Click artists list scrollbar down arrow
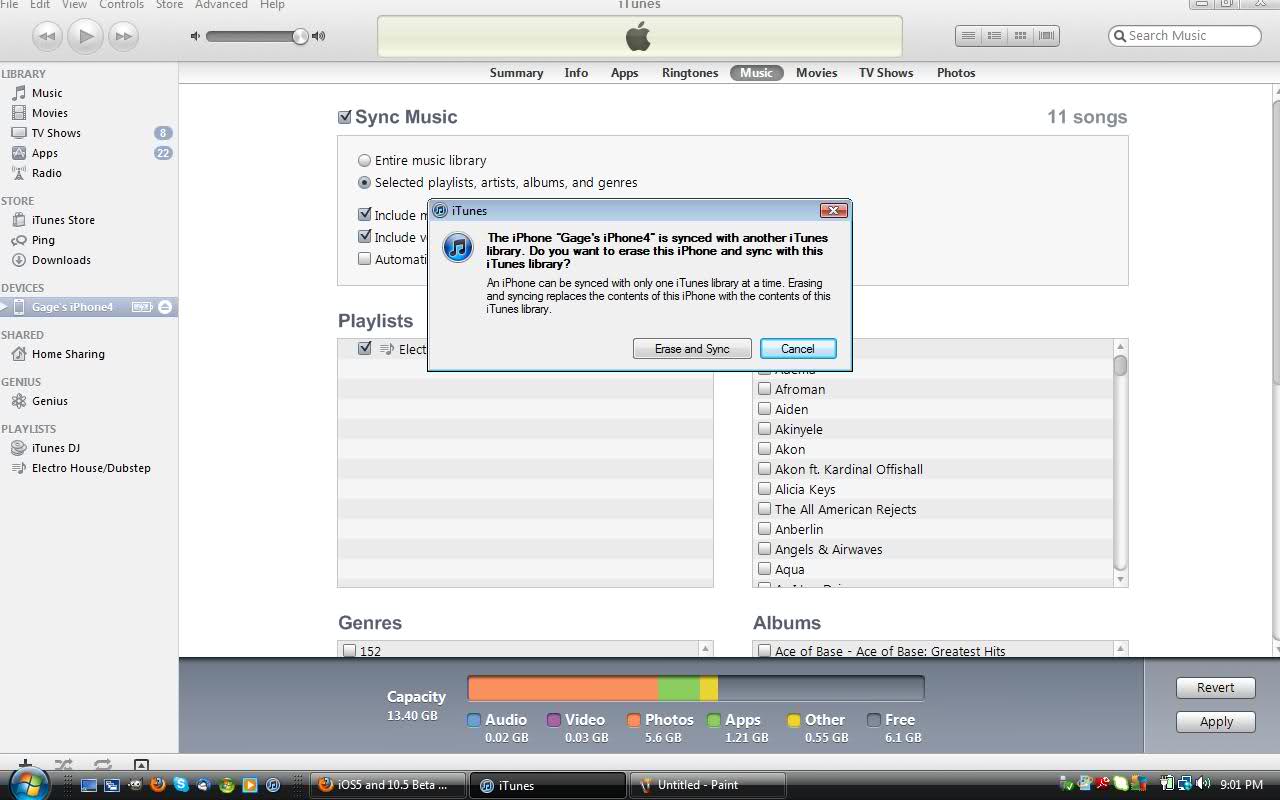1280x800 pixels. 1120,579
